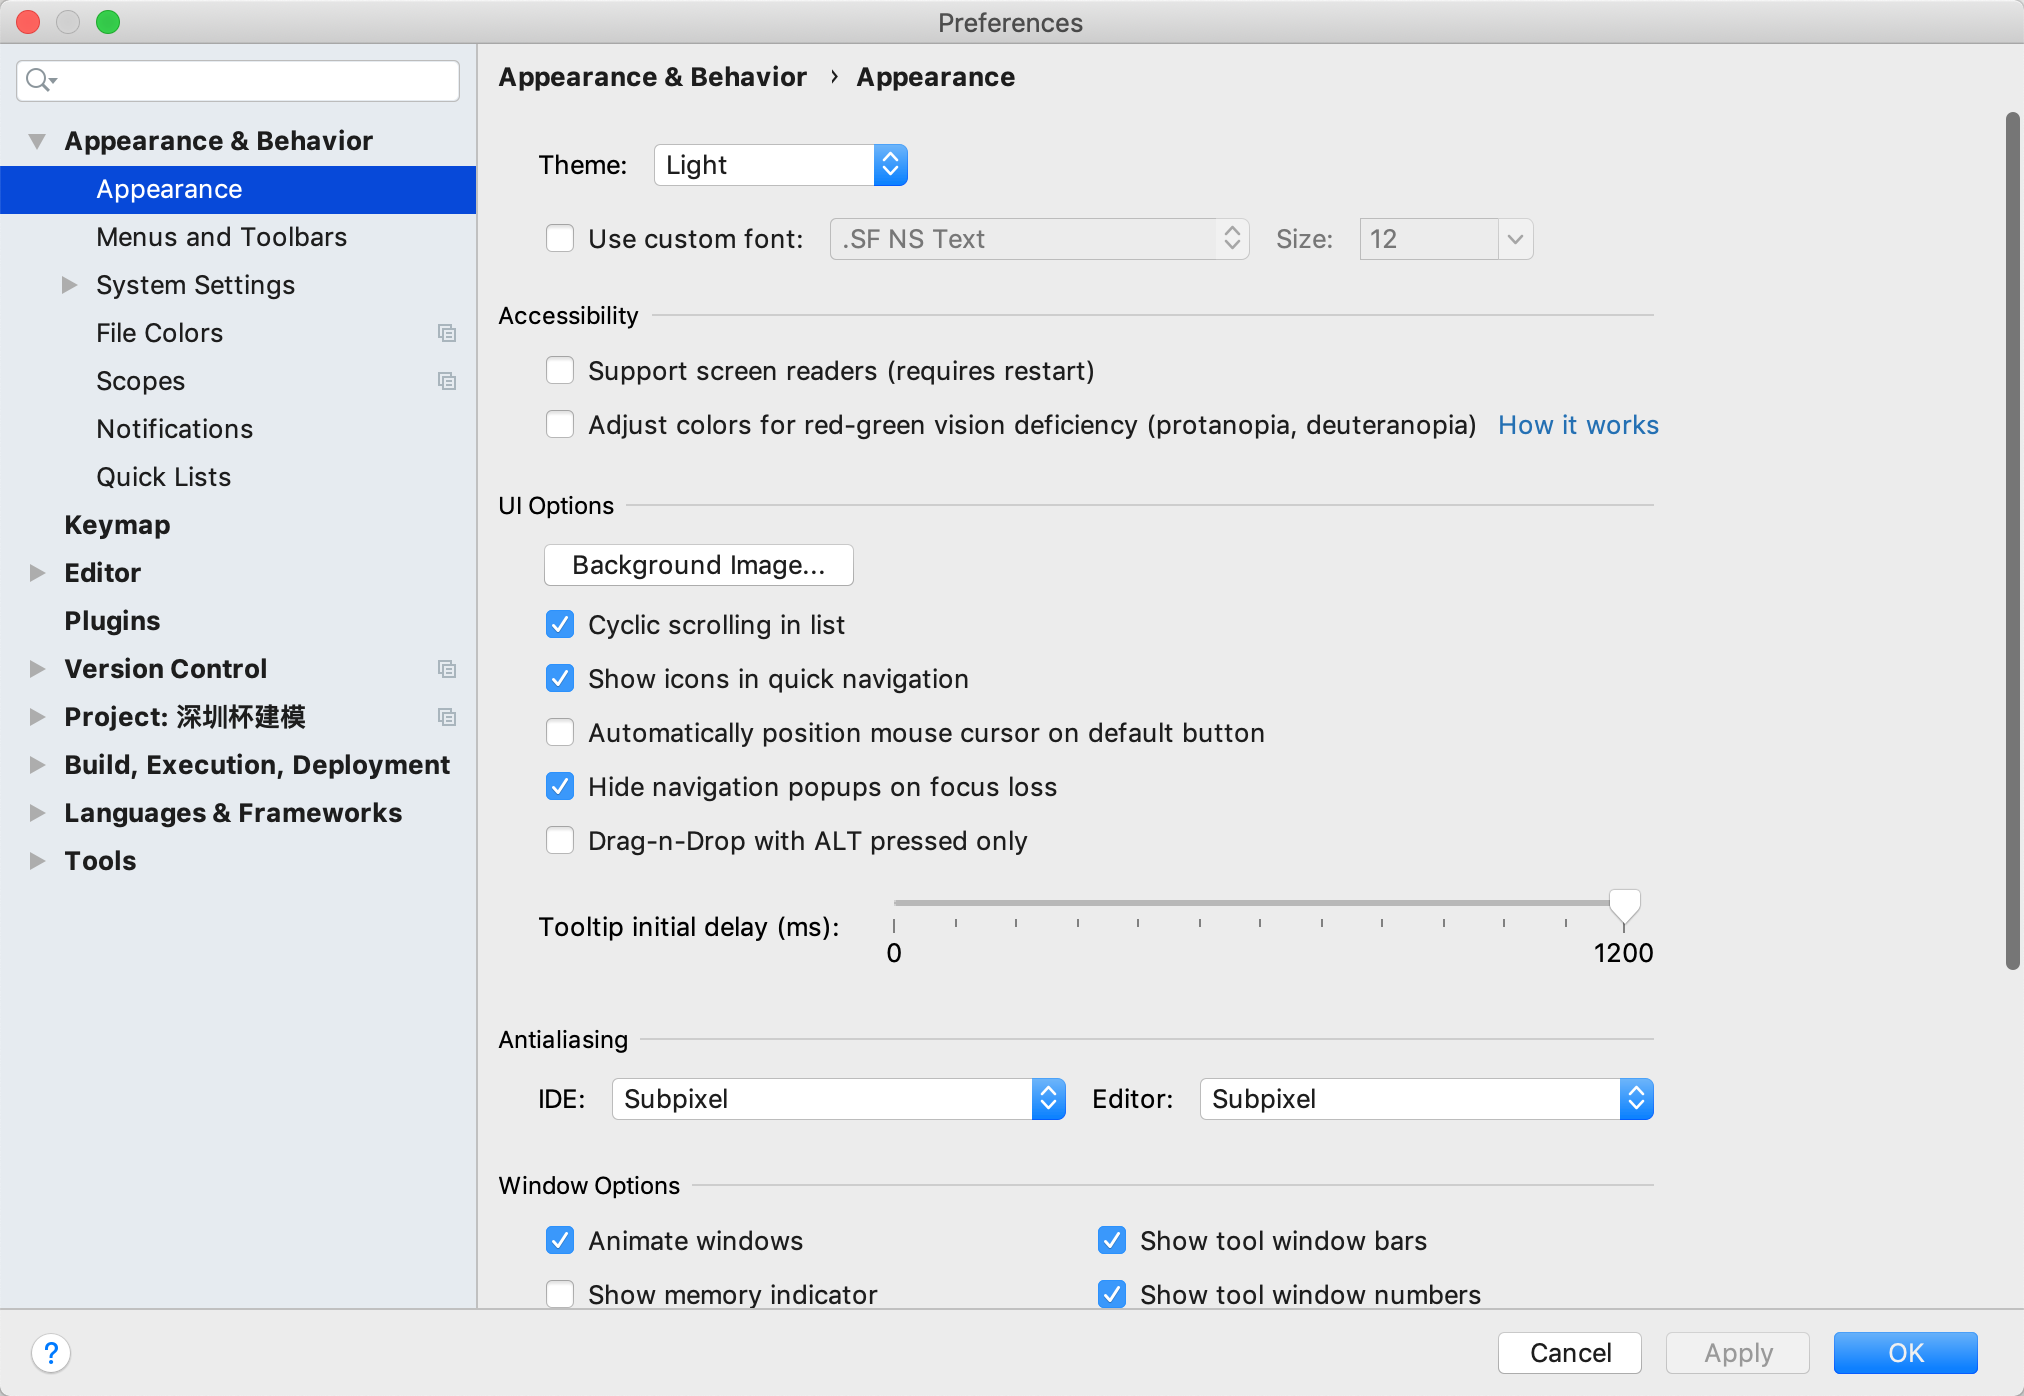Click the Appearance & Behavior expander arrow
This screenshot has height=1396, width=2024.
pyautogui.click(x=34, y=140)
